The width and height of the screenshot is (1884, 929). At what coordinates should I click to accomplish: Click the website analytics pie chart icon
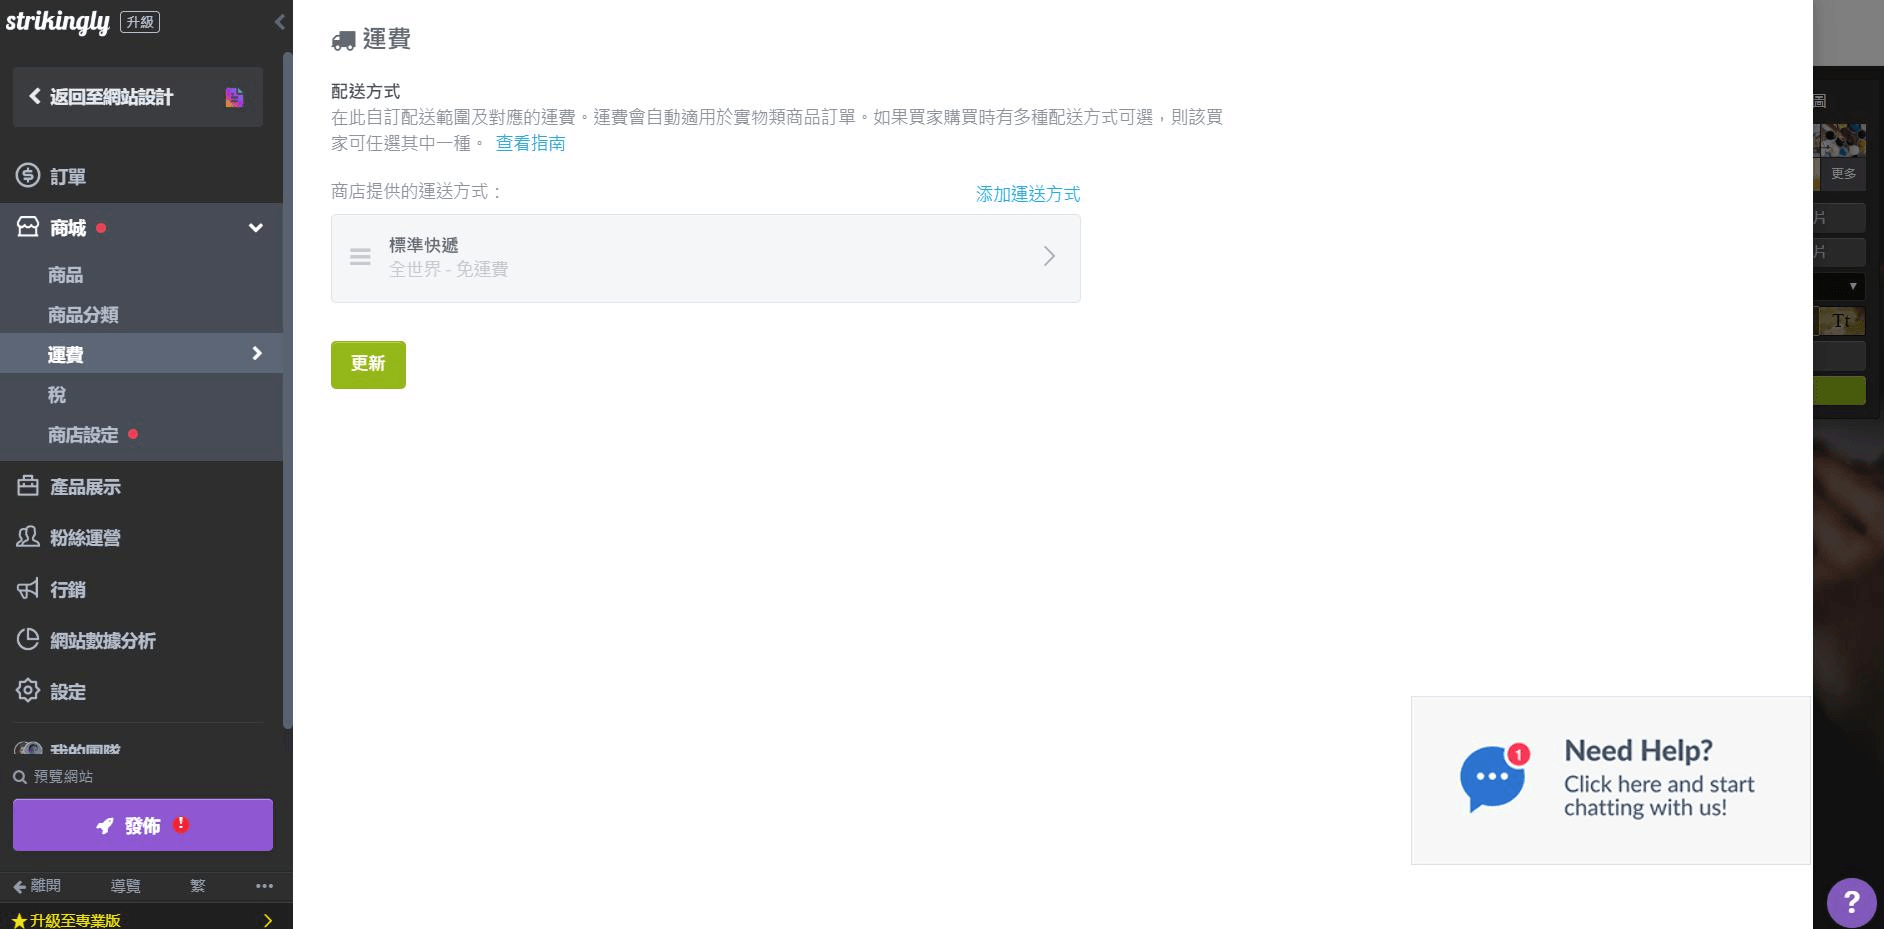click(x=28, y=640)
